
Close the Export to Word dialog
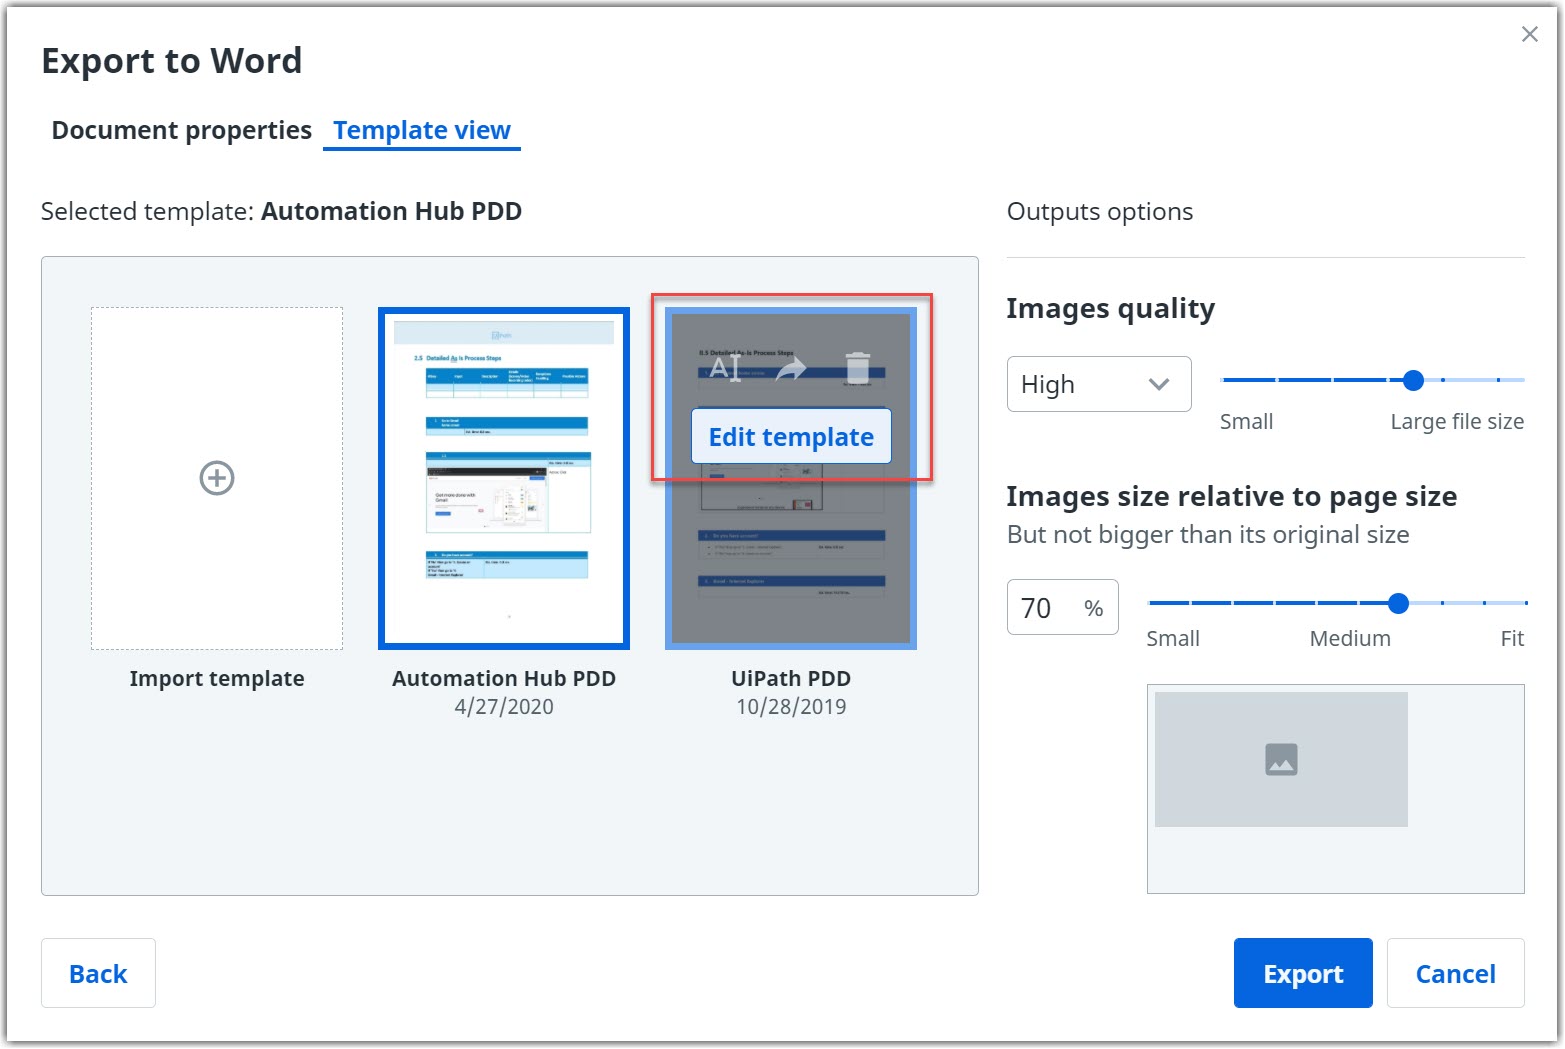(1529, 34)
